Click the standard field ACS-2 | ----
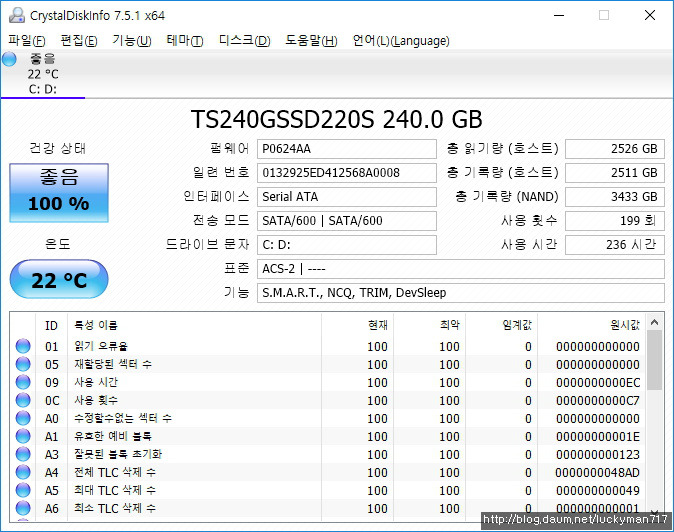 pyautogui.click(x=461, y=269)
